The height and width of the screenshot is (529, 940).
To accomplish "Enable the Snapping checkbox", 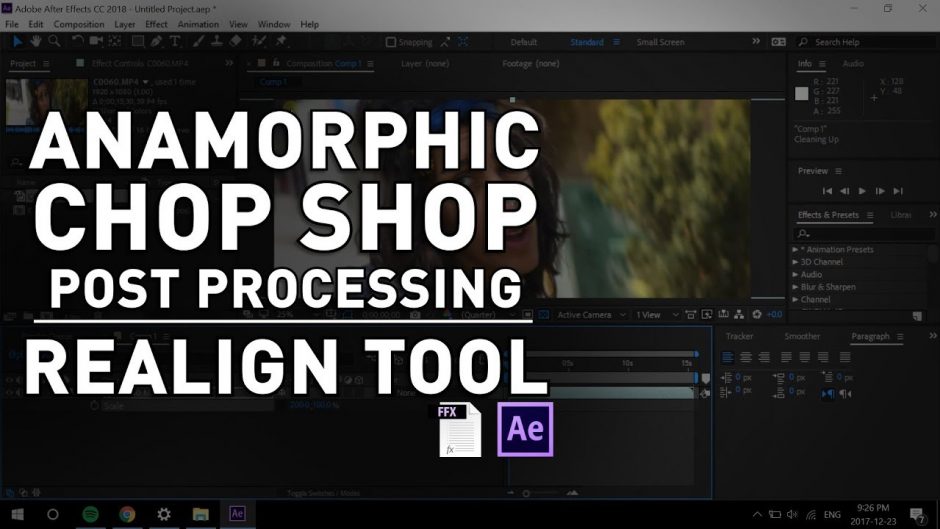I will (391, 42).
